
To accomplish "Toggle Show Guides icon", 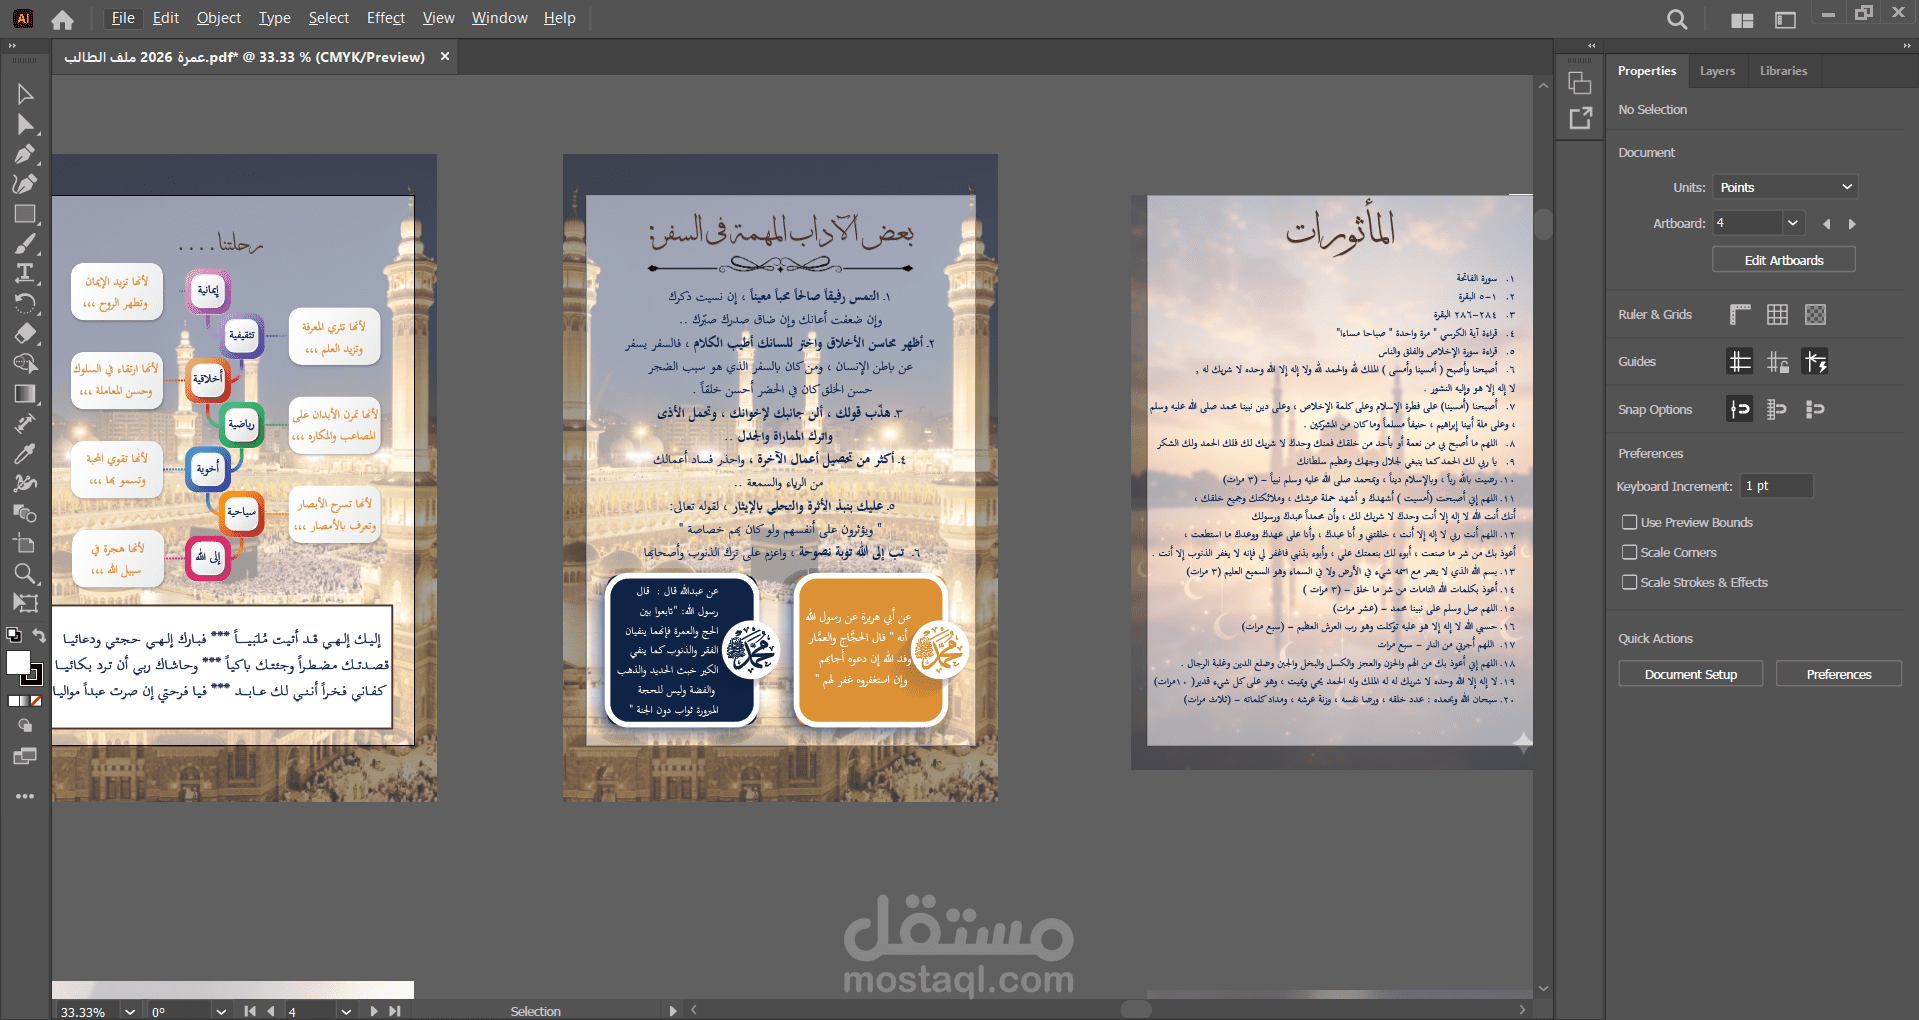I will (x=1740, y=362).
